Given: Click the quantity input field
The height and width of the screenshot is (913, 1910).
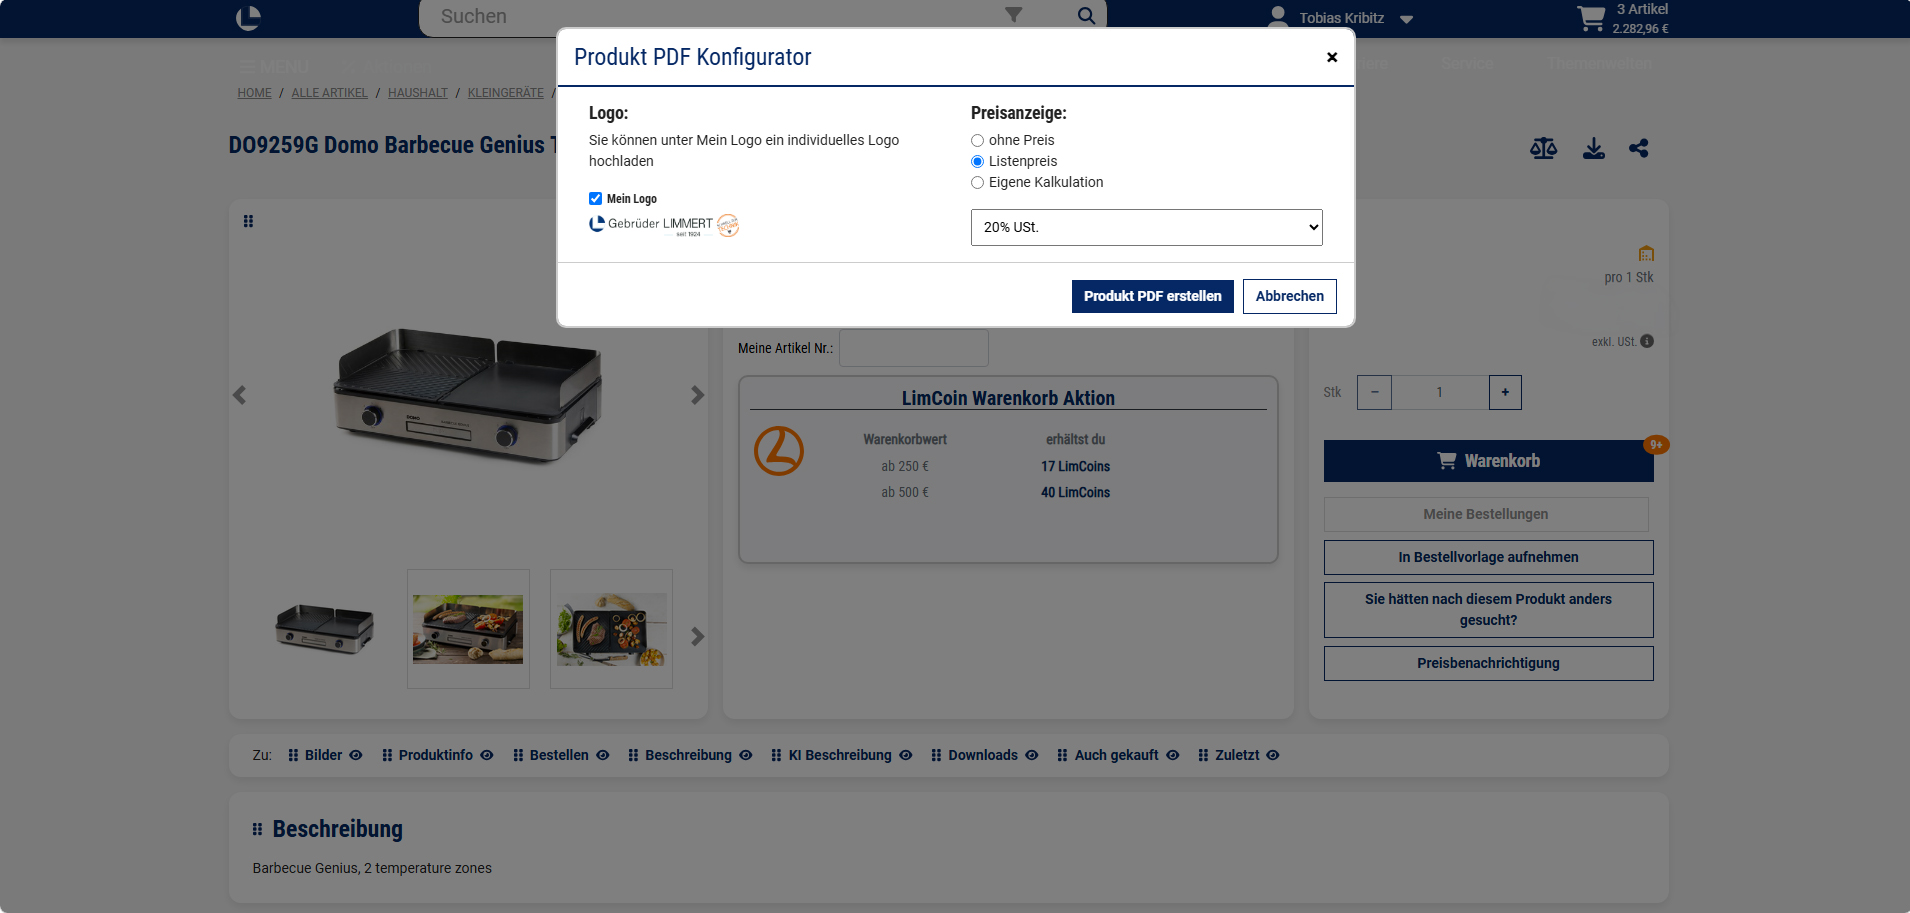Looking at the screenshot, I should pos(1440,392).
